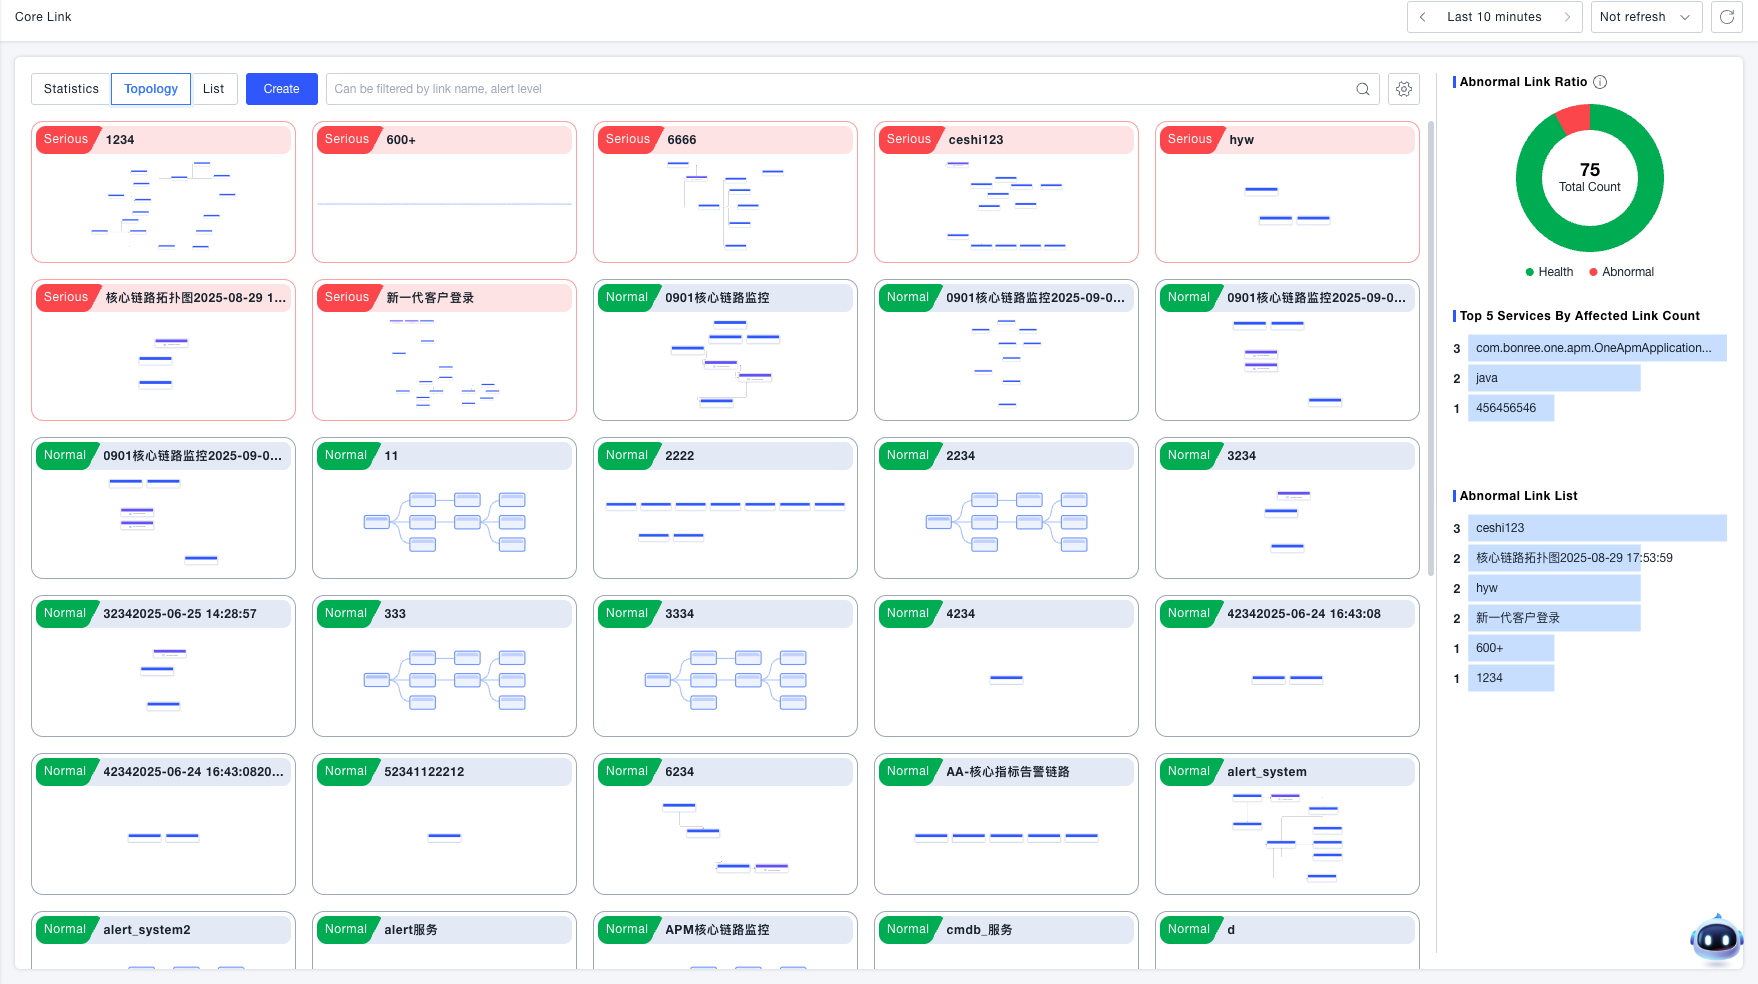
Task: Click the refresh icon in top bar
Action: point(1726,17)
